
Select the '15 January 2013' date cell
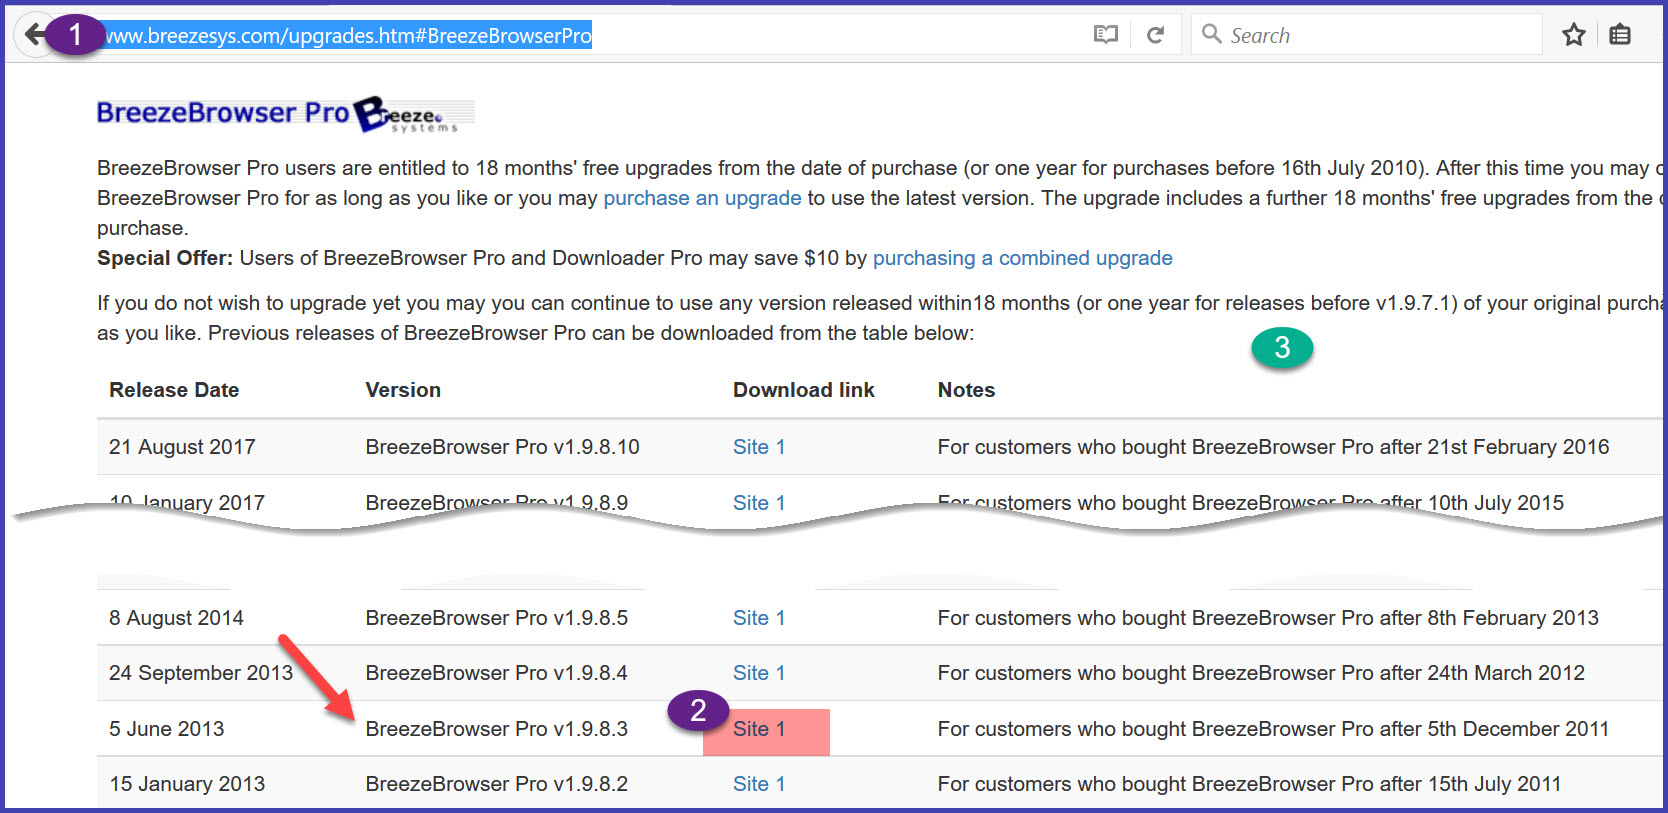(187, 784)
